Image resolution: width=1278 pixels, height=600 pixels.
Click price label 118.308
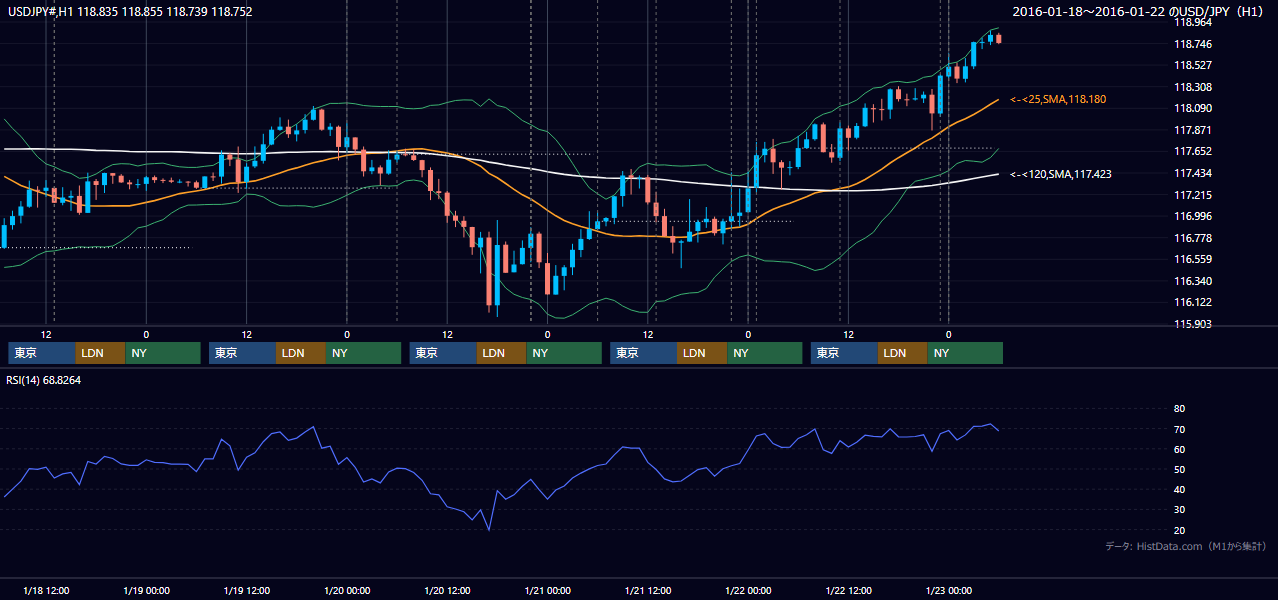click(x=1192, y=87)
